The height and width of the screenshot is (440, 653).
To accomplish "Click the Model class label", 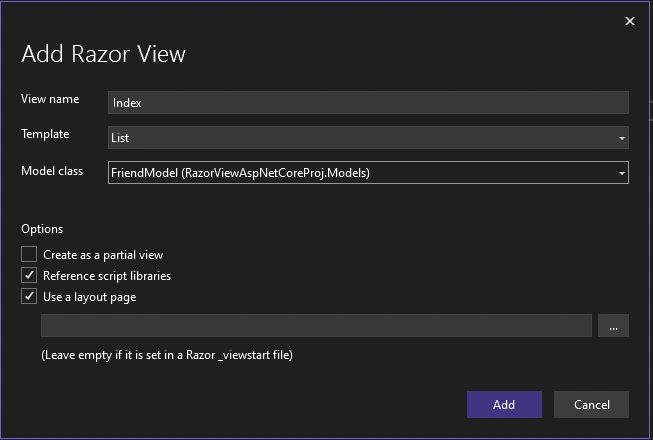I will click(52, 171).
